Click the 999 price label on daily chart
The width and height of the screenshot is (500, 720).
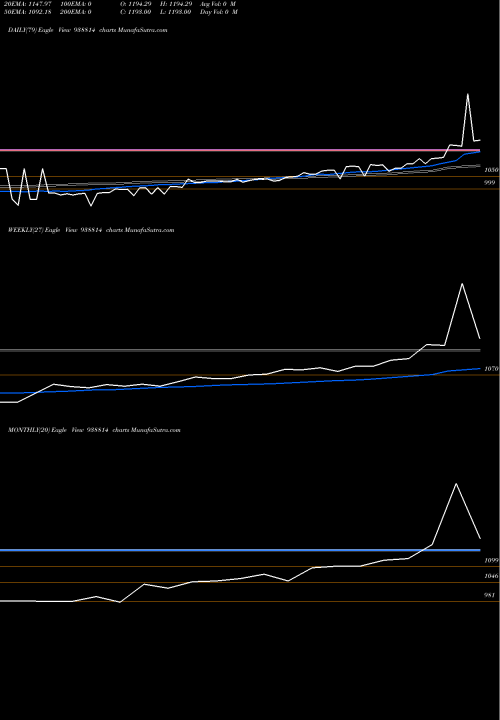coord(491,183)
